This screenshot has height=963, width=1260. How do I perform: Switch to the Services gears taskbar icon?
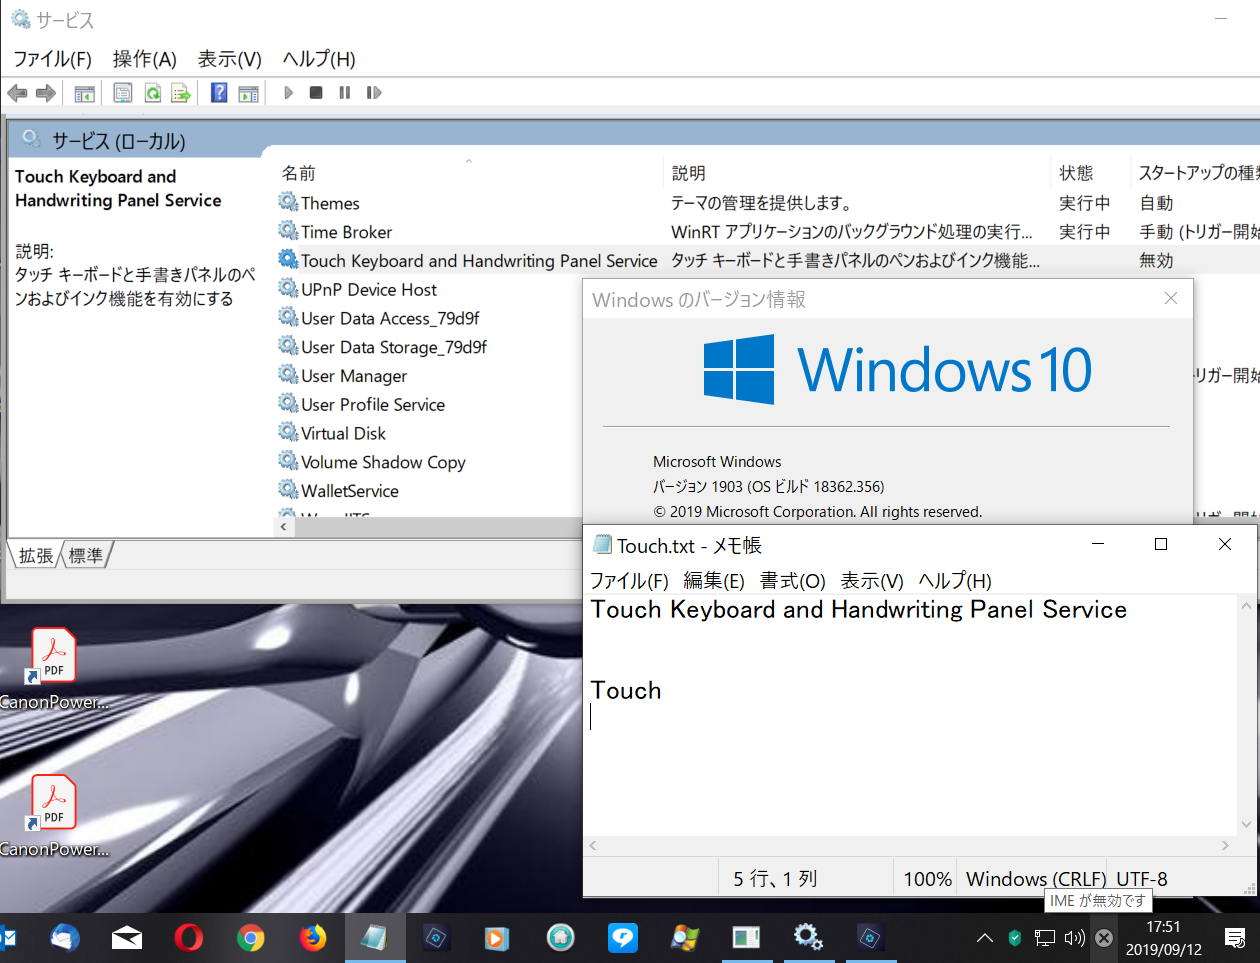coord(808,938)
